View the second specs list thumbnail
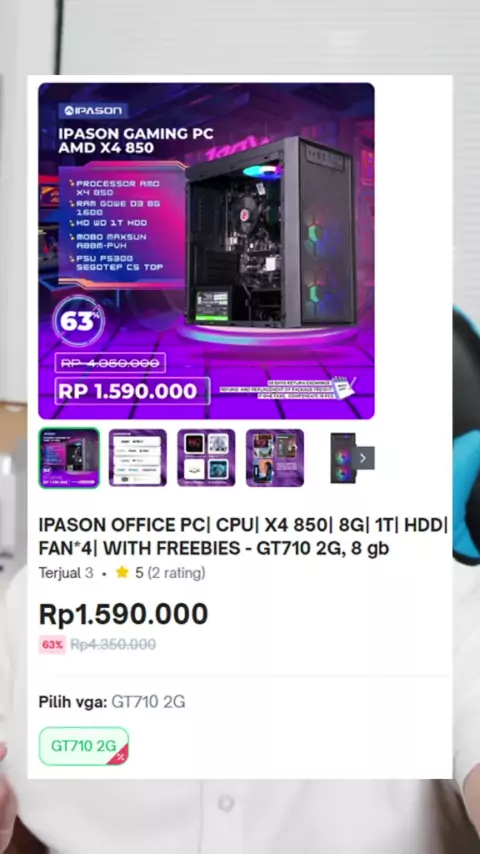Image resolution: width=480 pixels, height=854 pixels. 138,458
